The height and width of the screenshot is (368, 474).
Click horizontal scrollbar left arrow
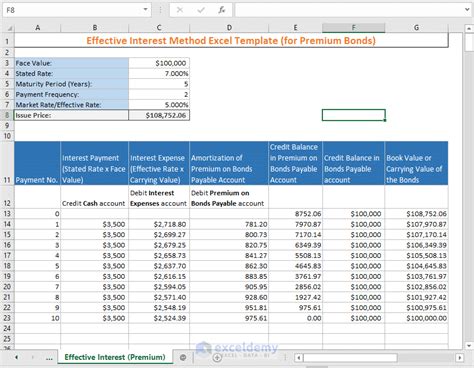tap(299, 358)
